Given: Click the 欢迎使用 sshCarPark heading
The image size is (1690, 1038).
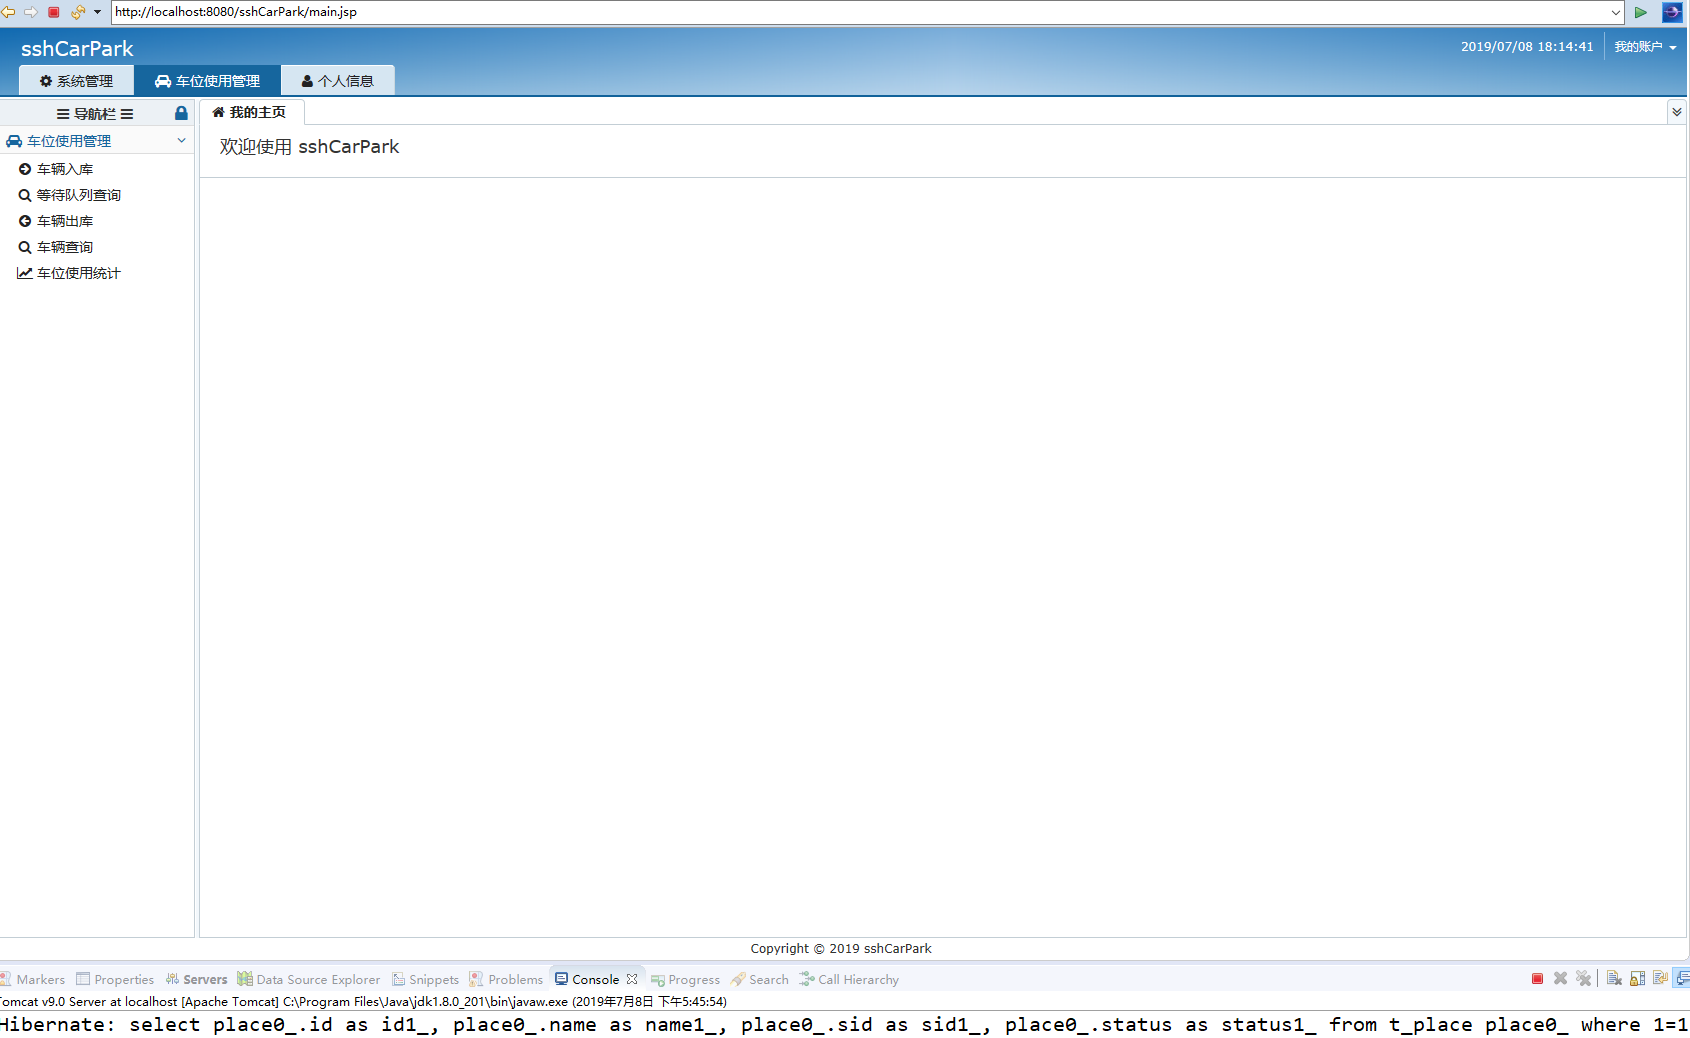Looking at the screenshot, I should click(x=309, y=147).
